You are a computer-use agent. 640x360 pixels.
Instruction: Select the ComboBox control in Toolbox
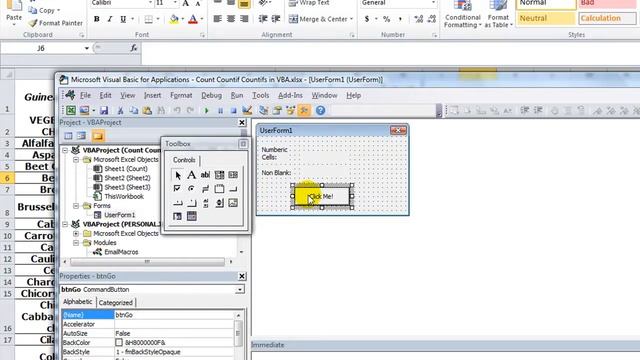point(219,175)
